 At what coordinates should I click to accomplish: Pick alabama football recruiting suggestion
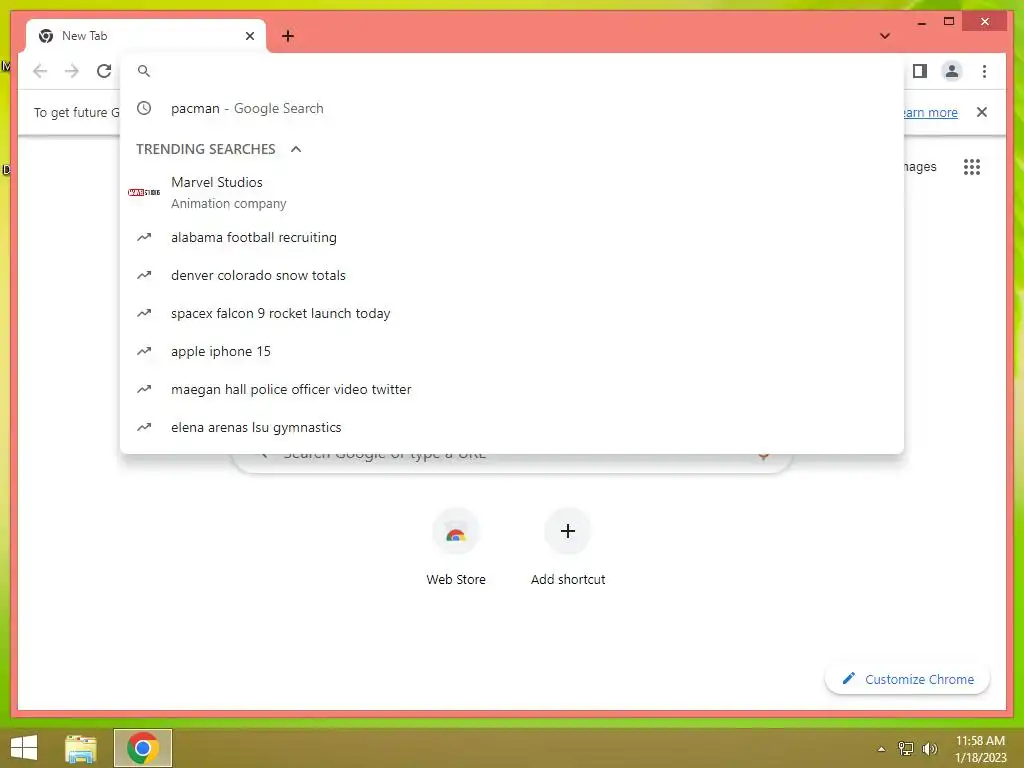pos(512,238)
